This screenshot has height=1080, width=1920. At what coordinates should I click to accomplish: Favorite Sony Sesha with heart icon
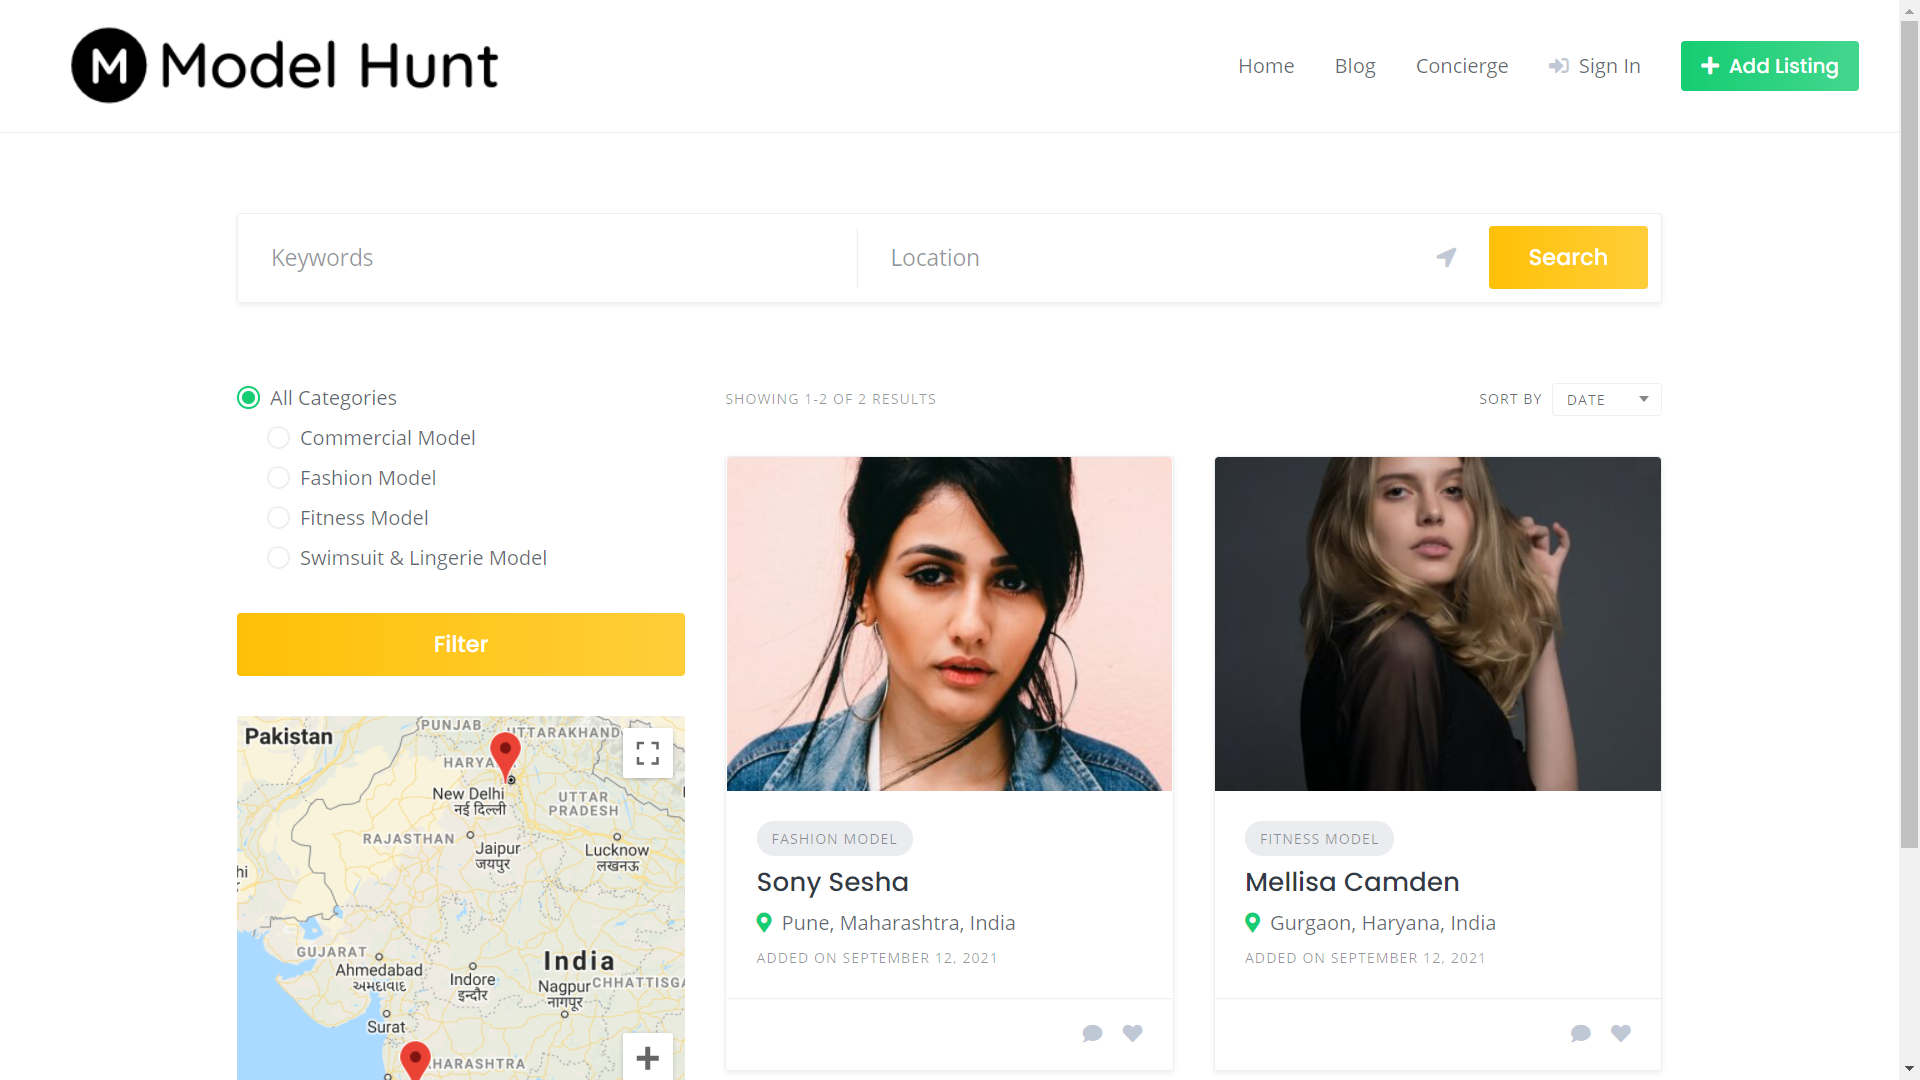[x=1132, y=1033]
